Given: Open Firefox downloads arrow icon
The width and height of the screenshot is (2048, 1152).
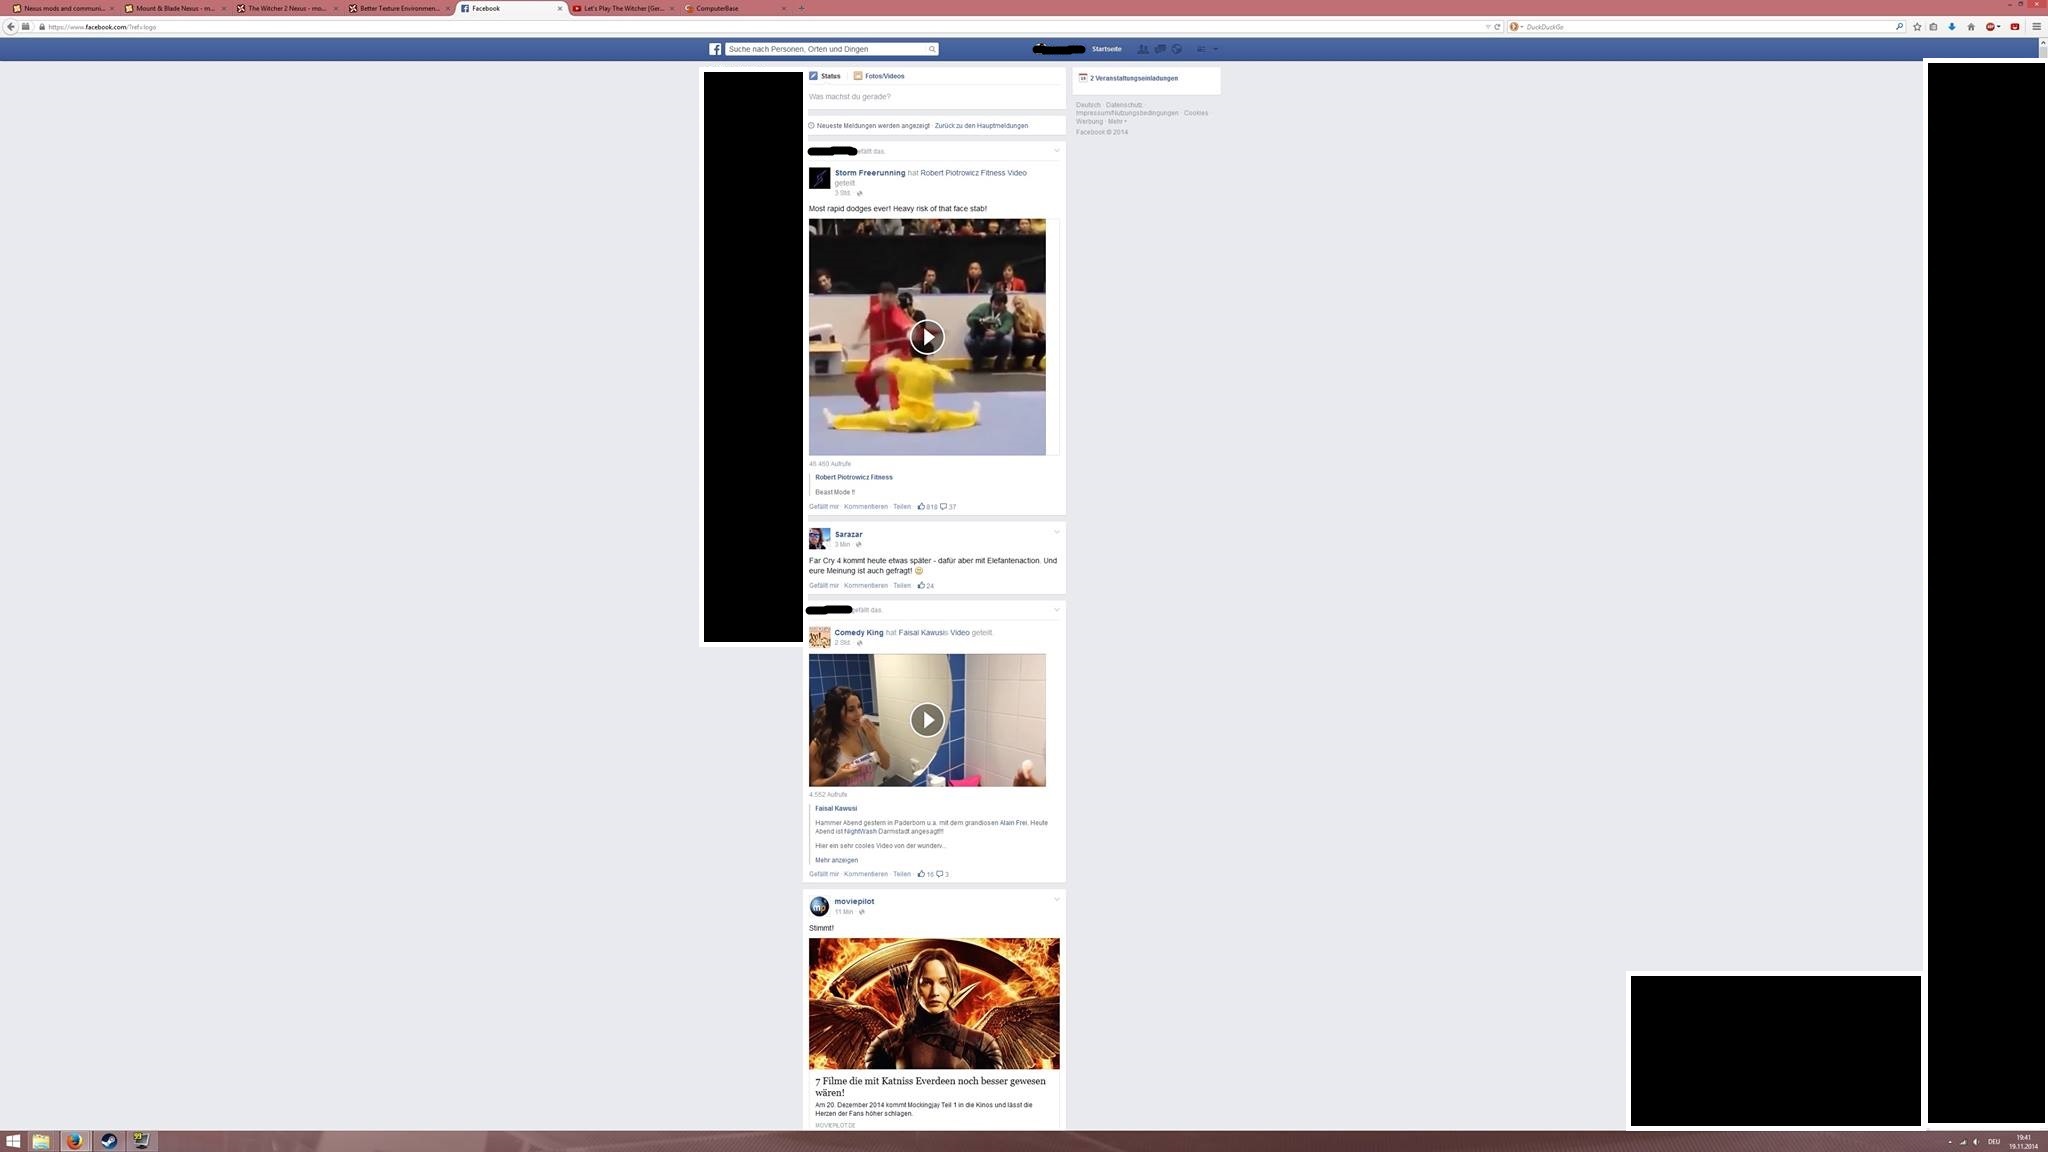Looking at the screenshot, I should point(1951,27).
